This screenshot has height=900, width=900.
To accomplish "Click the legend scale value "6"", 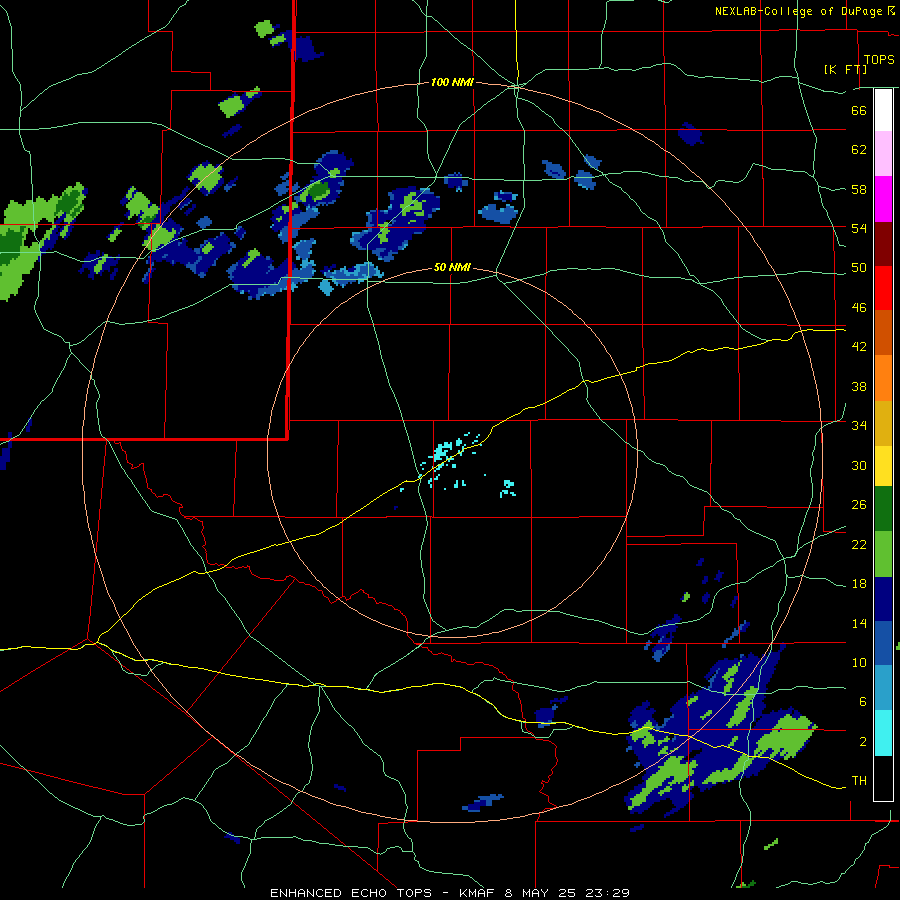I will [863, 701].
